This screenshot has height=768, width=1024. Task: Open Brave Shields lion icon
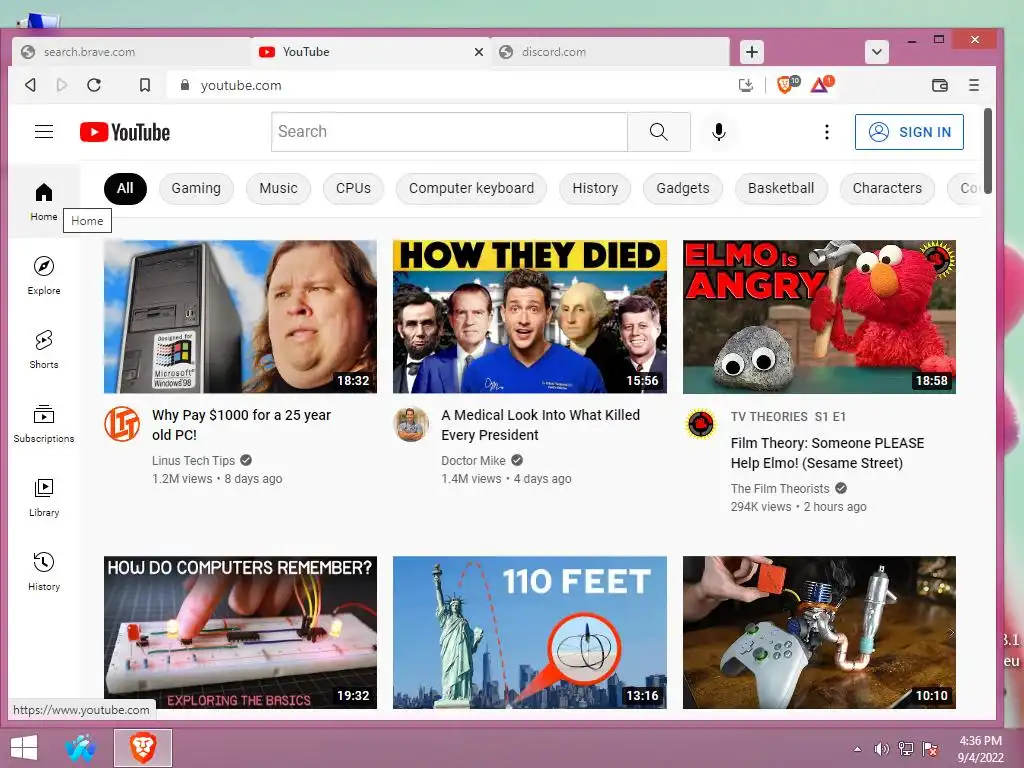[787, 85]
